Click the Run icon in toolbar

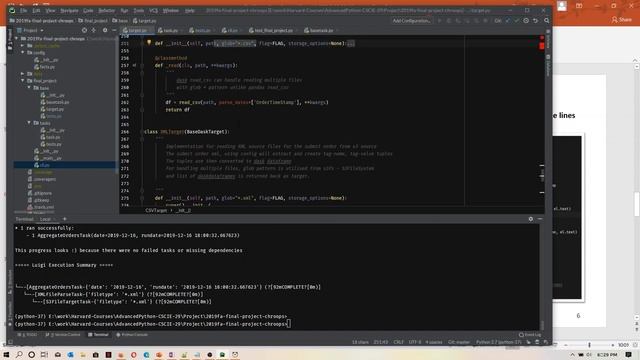tap(440, 20)
